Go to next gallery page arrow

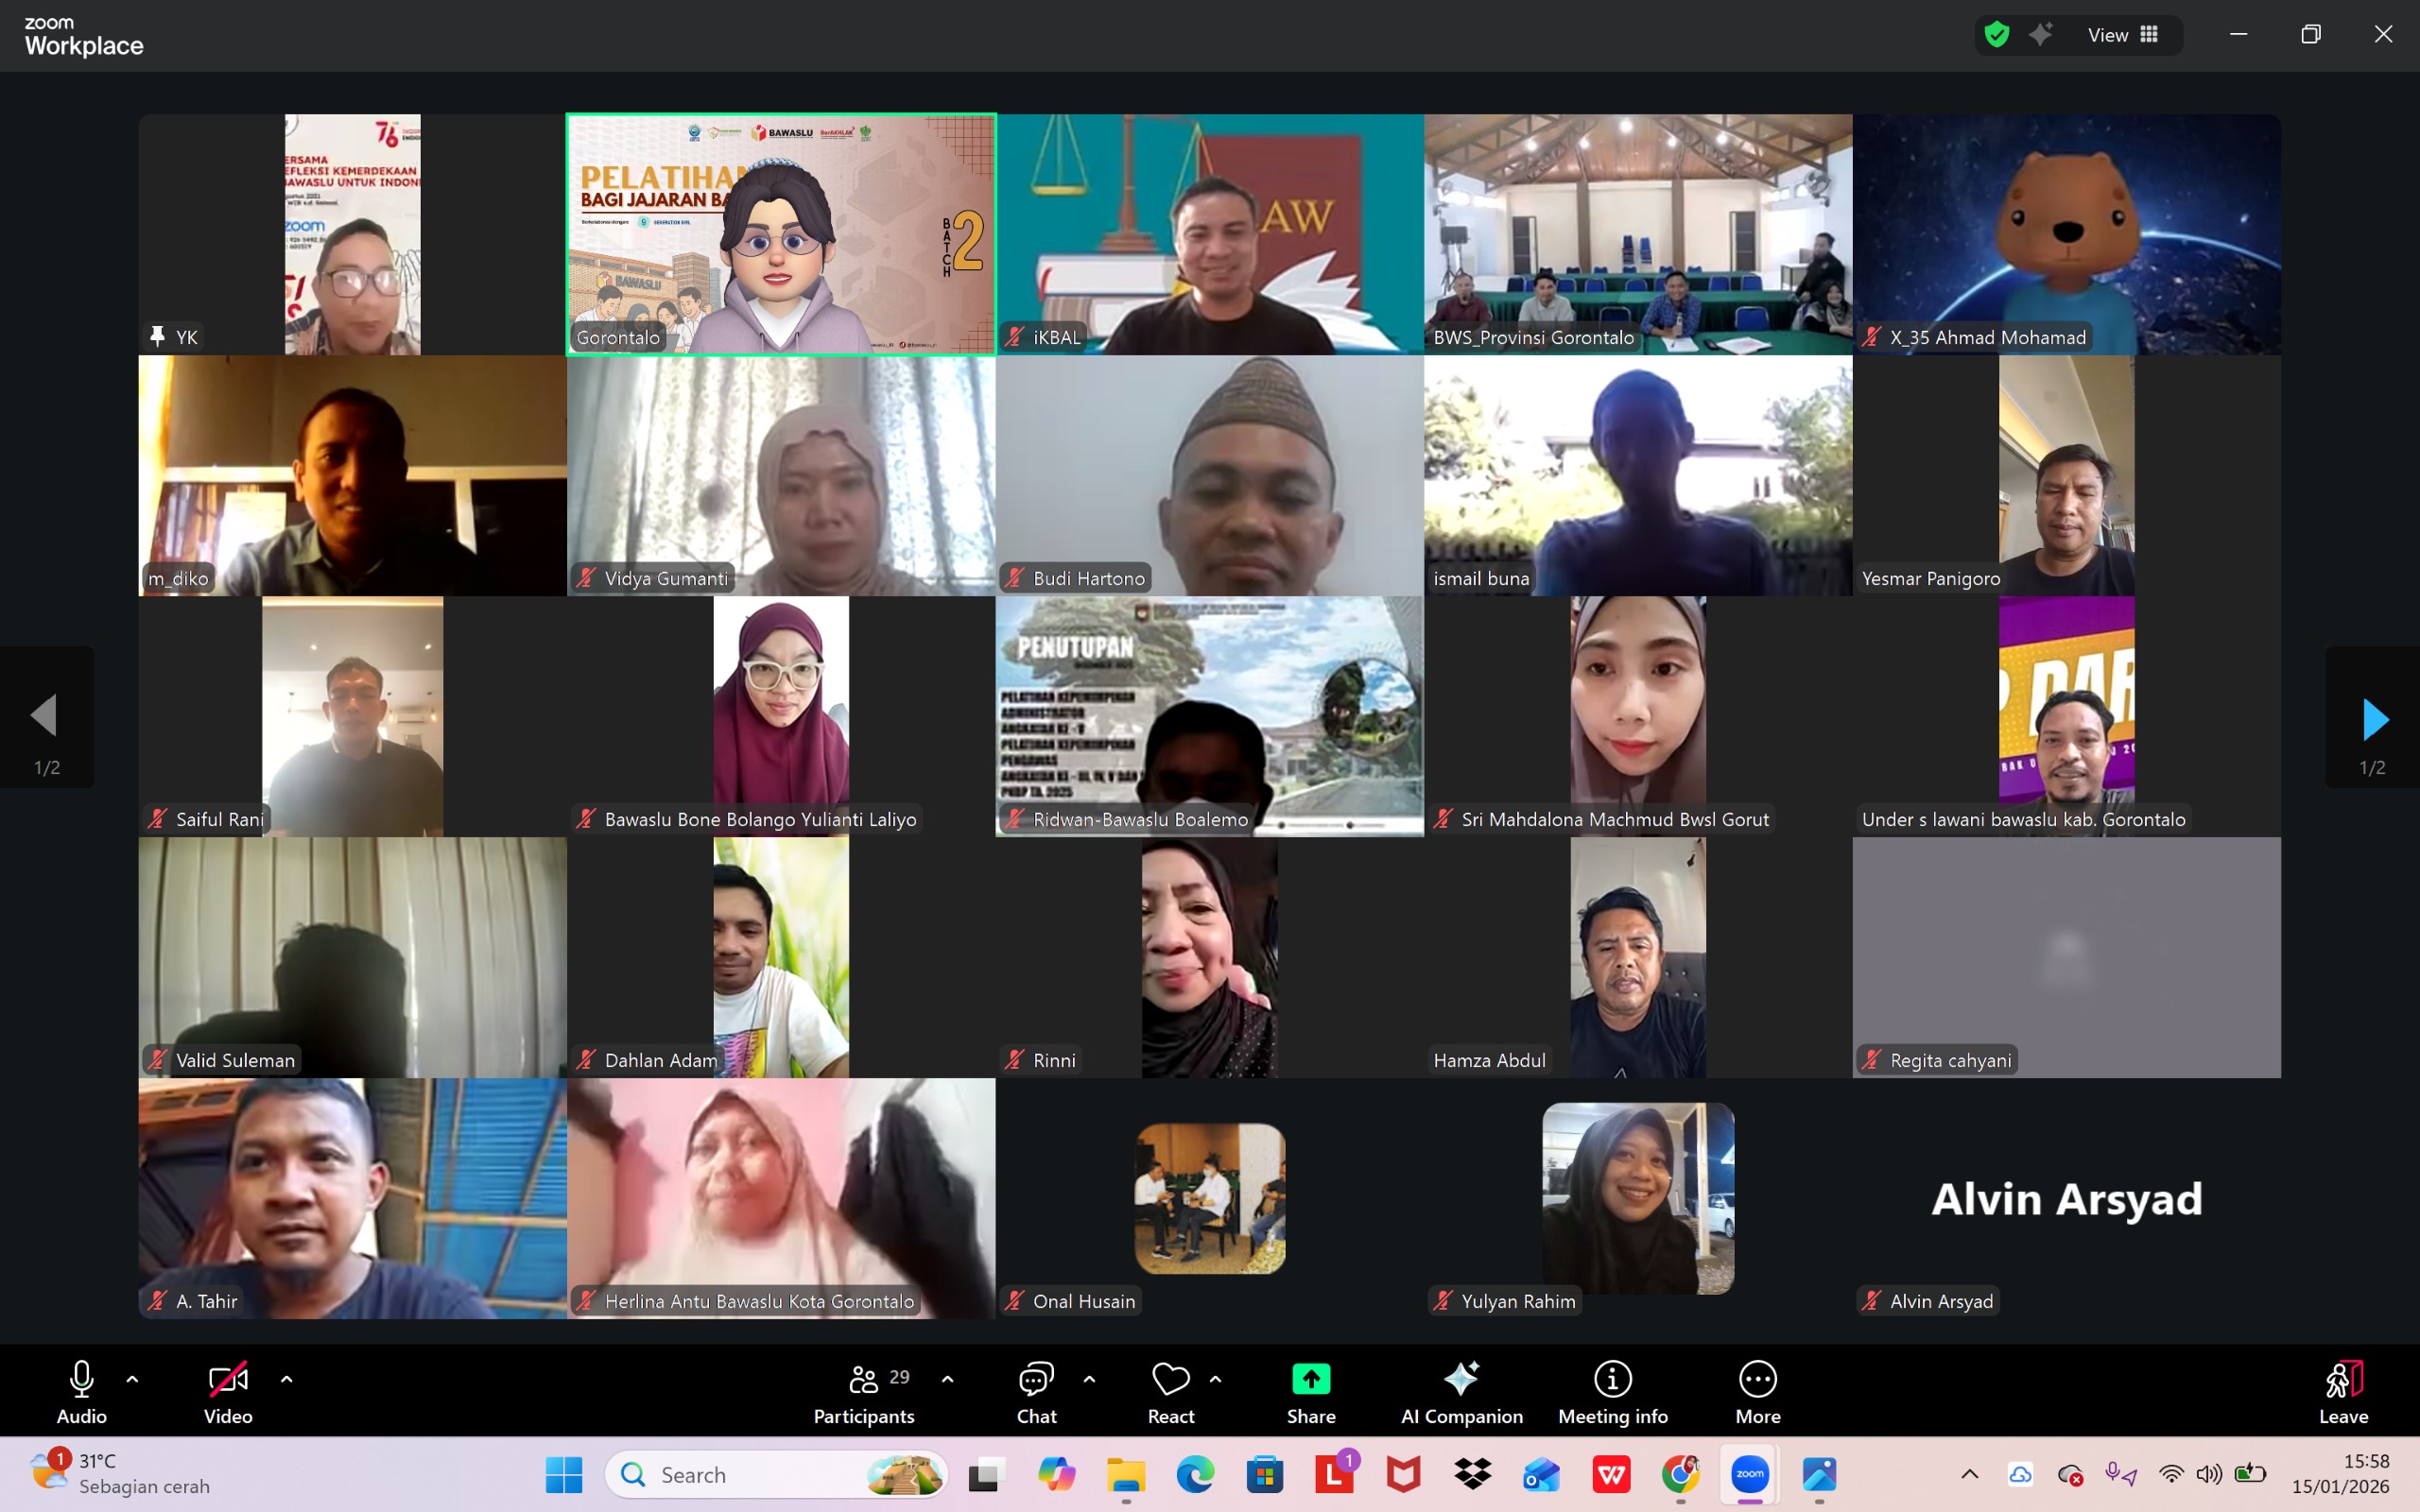click(x=2374, y=720)
